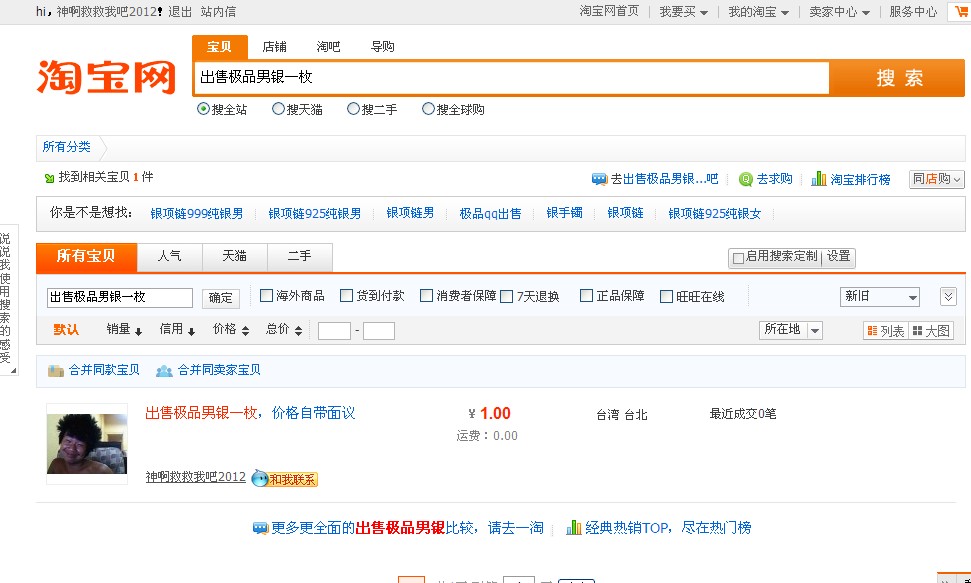Screen dimensions: 971x583
Task: Select the 宝贝 search tab
Action: click(x=219, y=47)
